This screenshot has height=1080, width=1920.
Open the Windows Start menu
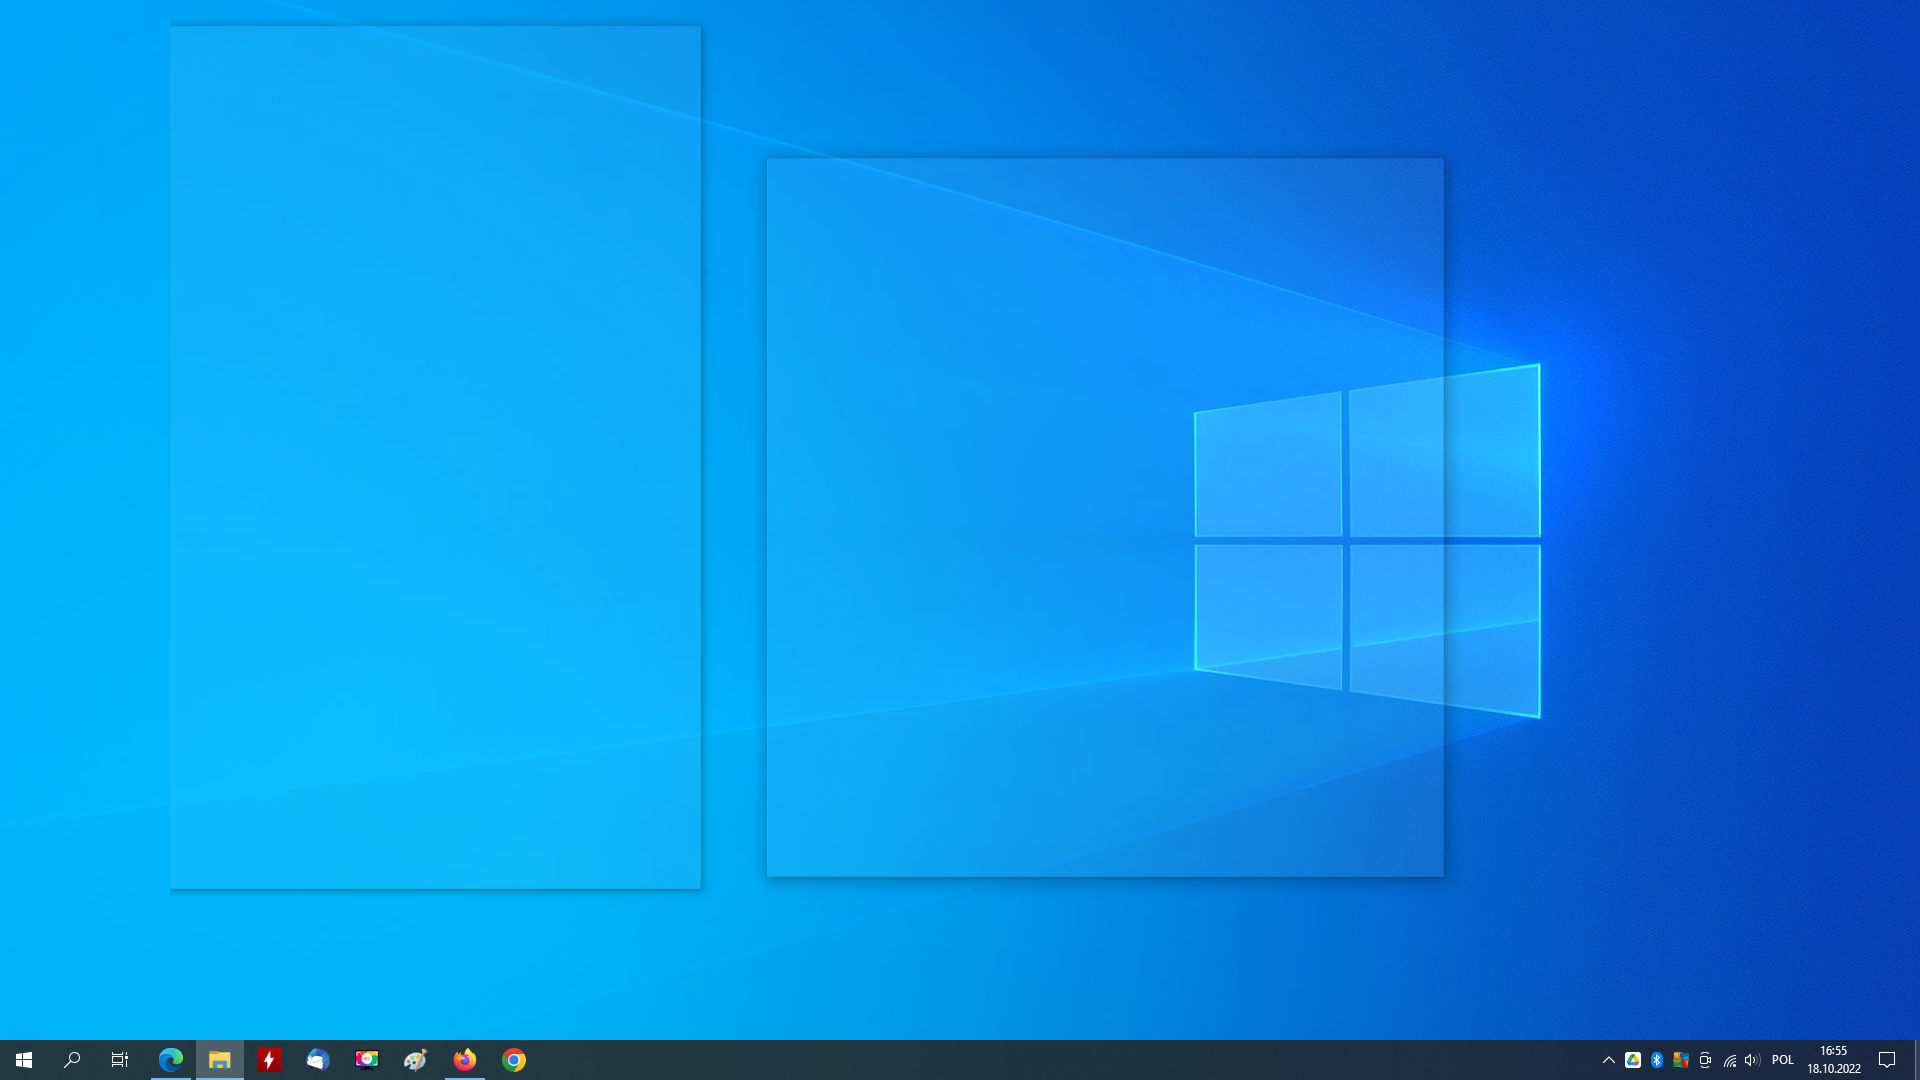(24, 1060)
